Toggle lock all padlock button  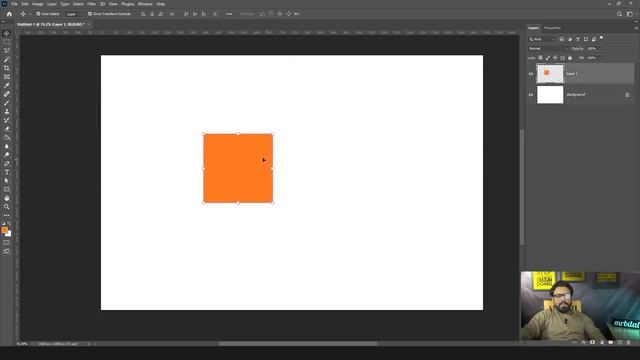(x=570, y=58)
